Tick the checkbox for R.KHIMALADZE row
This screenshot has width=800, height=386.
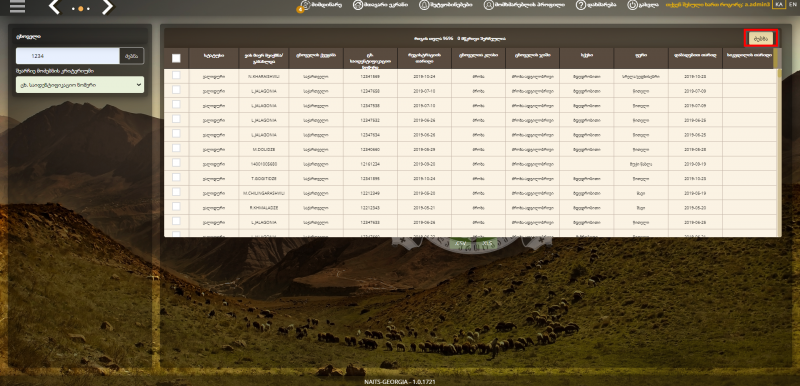coord(176,207)
